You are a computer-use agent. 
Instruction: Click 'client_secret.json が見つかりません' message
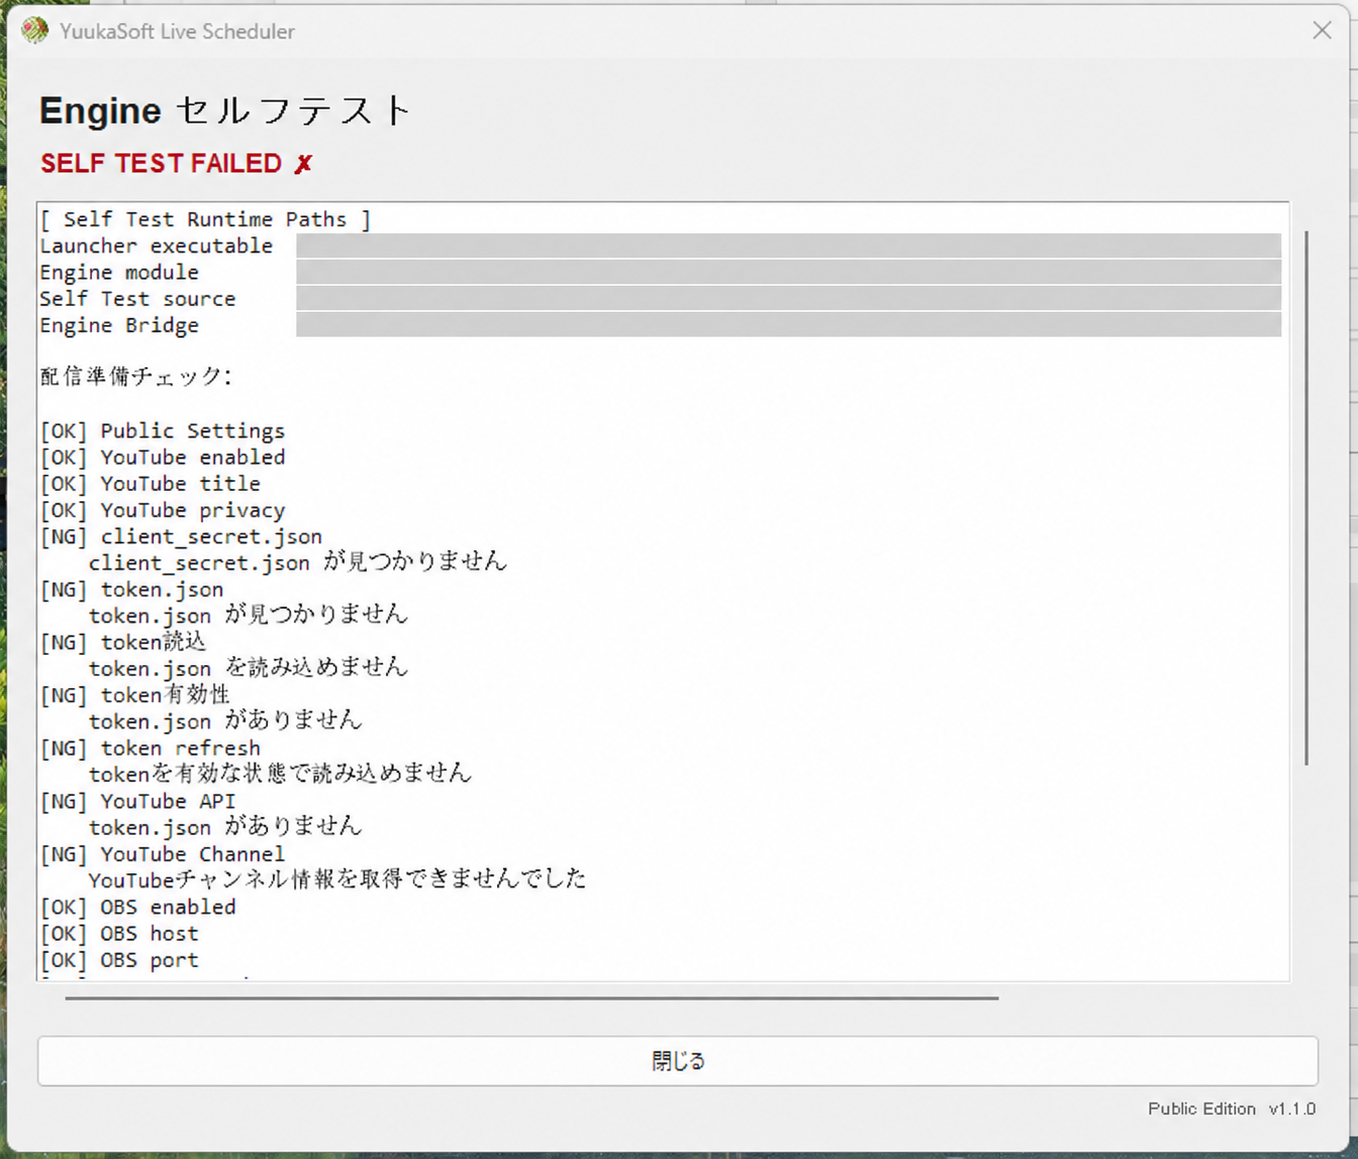[x=298, y=562]
